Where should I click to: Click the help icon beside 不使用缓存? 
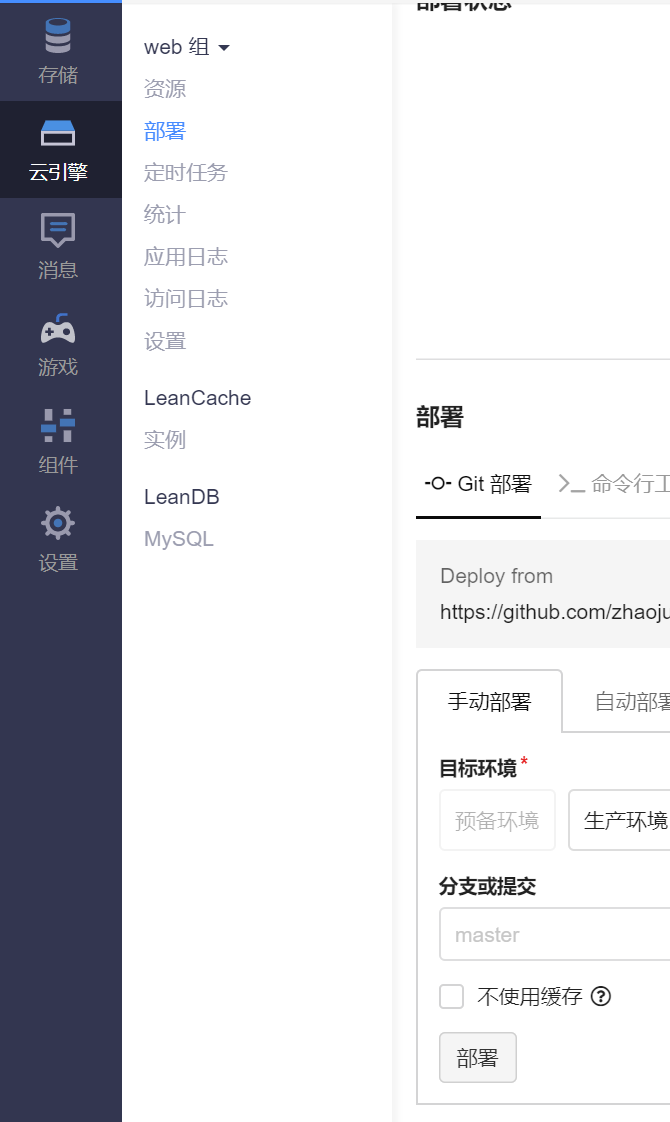click(x=601, y=996)
